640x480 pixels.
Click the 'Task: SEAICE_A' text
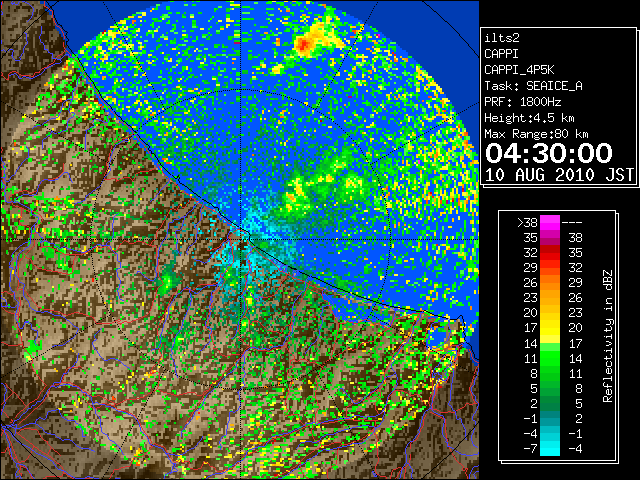click(x=533, y=86)
